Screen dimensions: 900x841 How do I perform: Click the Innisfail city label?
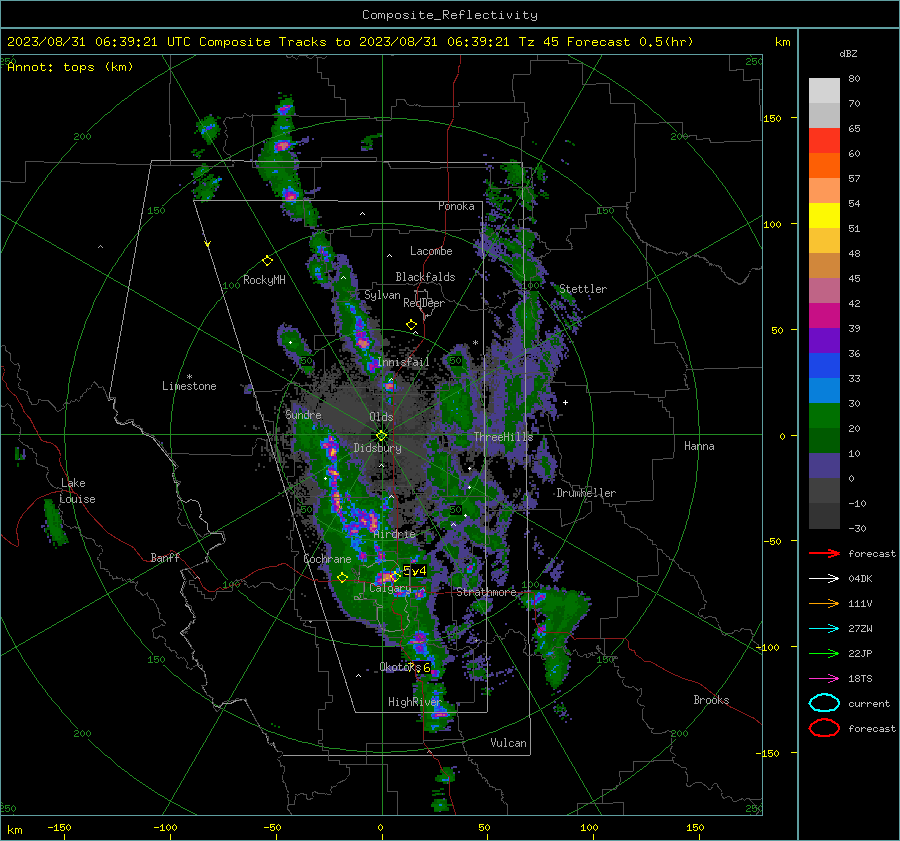click(x=403, y=362)
